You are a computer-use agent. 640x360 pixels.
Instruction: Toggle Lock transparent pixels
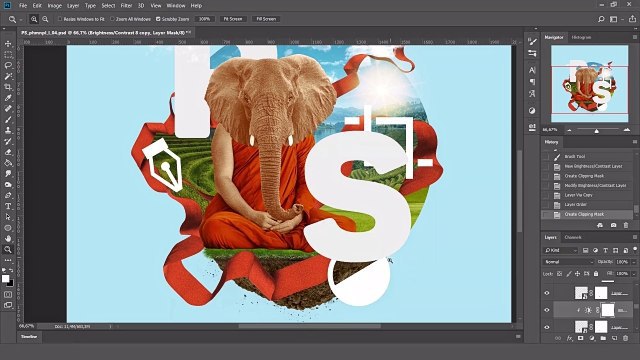pyautogui.click(x=560, y=273)
